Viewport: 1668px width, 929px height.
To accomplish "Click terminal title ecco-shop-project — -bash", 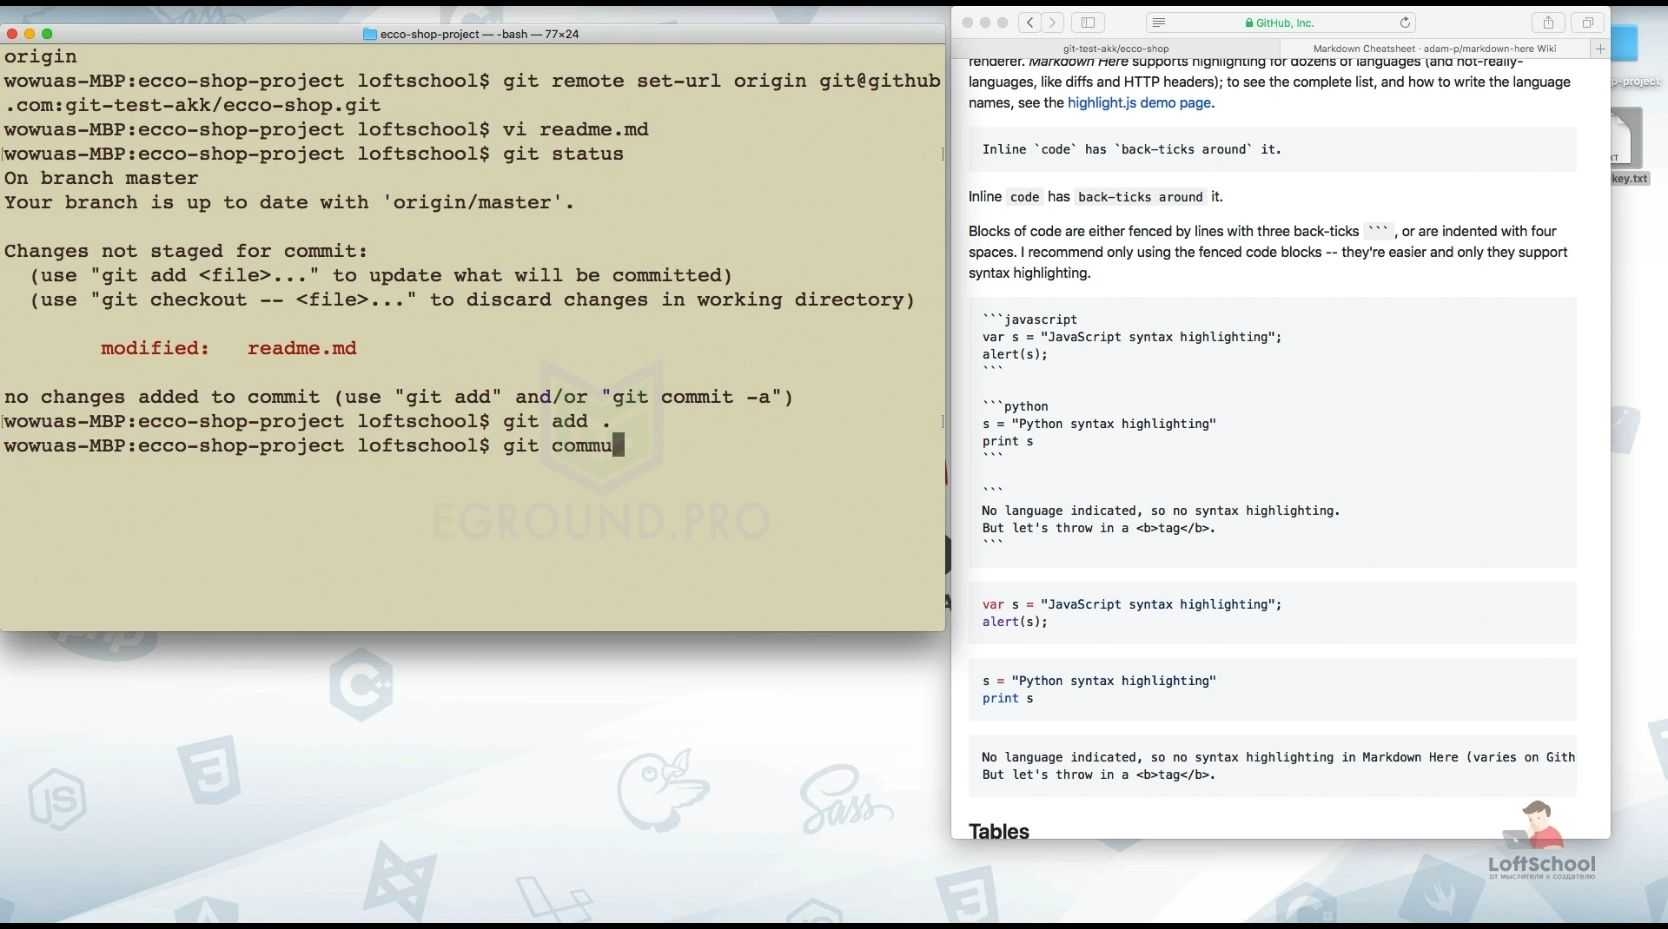I will click(479, 34).
